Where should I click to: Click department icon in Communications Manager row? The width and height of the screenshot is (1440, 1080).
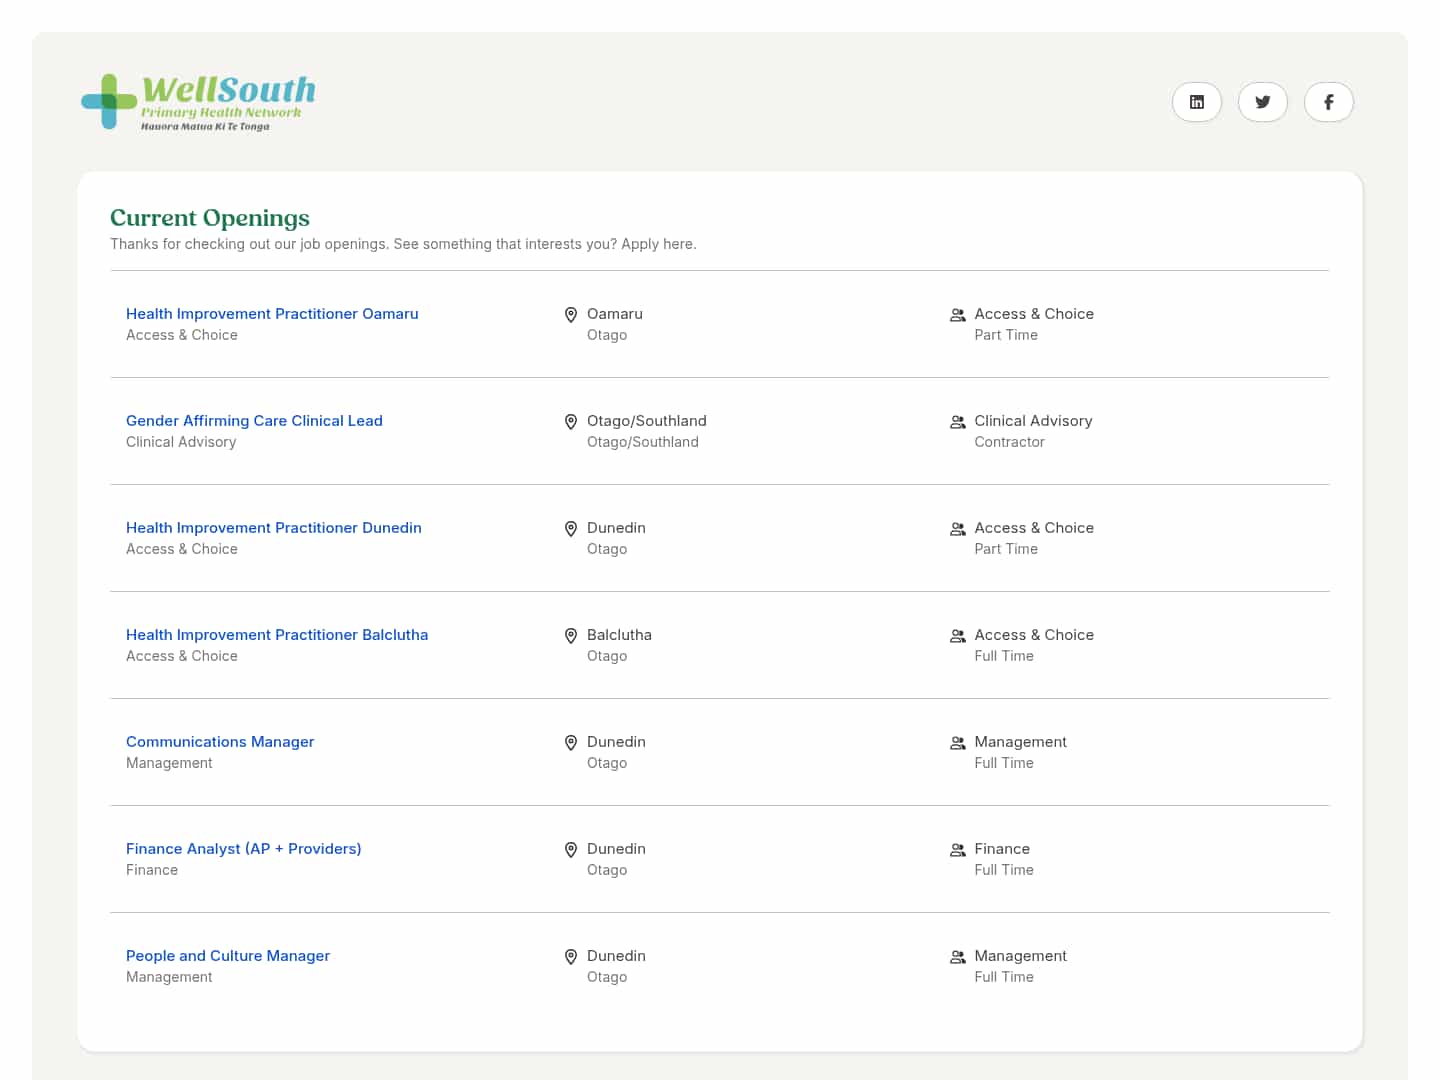tap(958, 743)
